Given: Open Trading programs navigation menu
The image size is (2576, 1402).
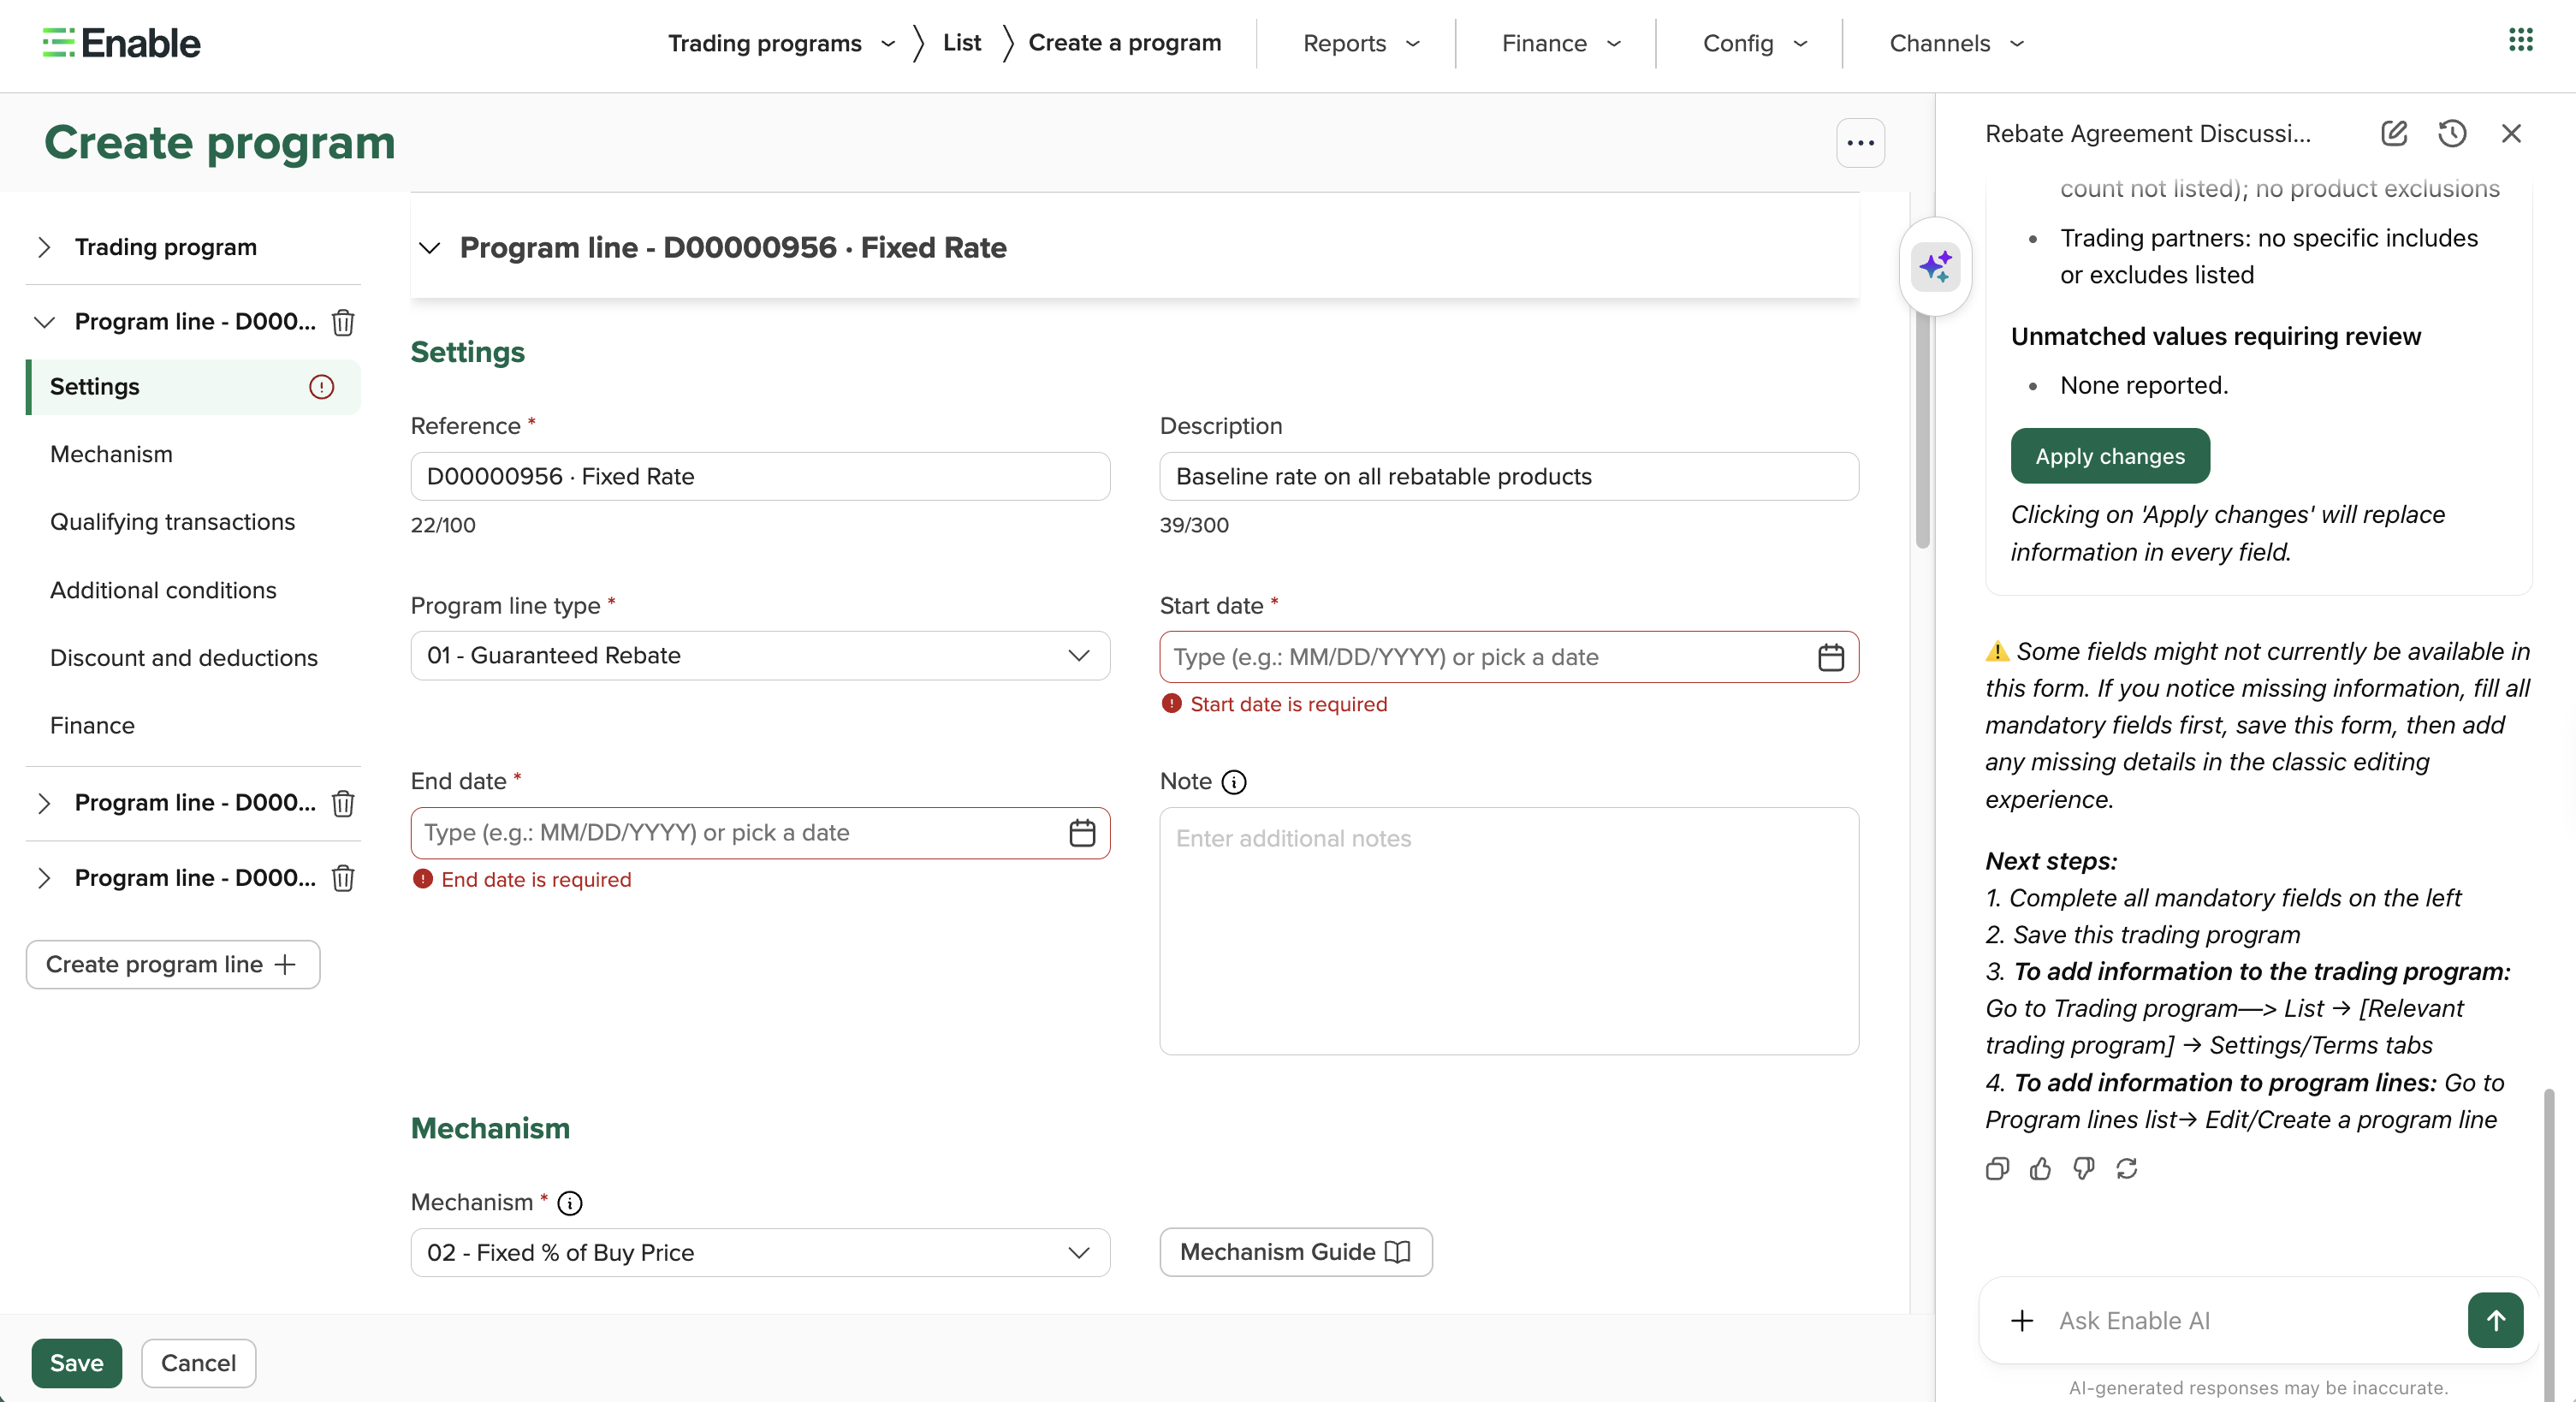Looking at the screenshot, I should (x=781, y=43).
